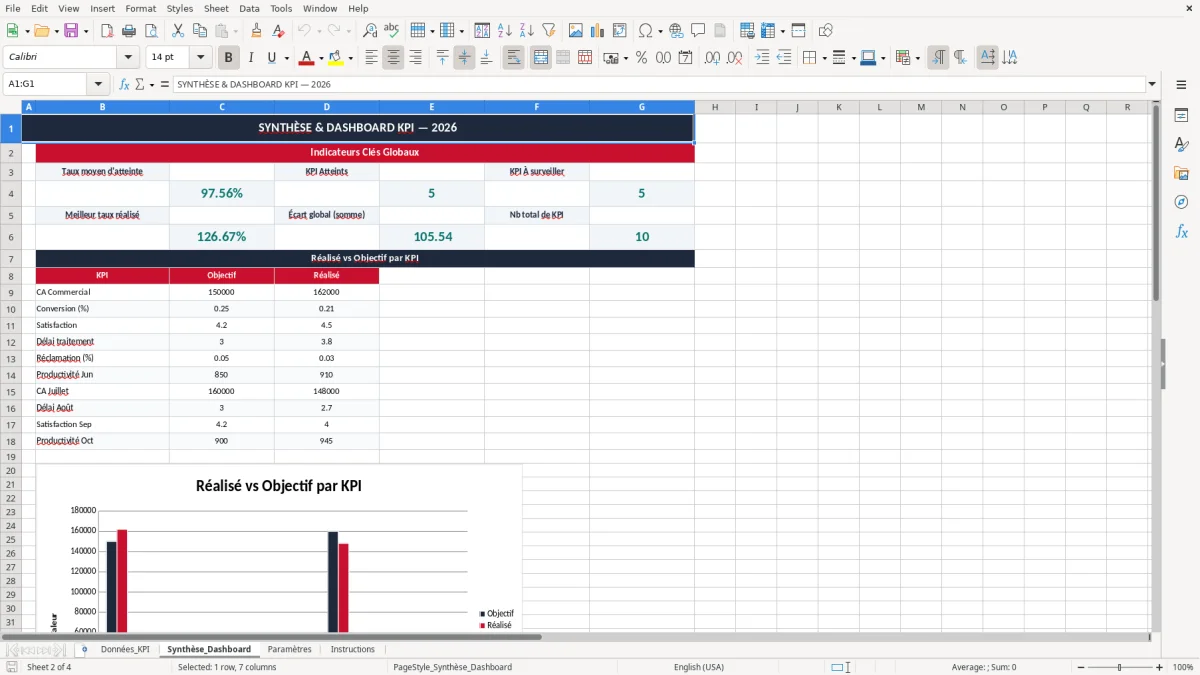The height and width of the screenshot is (675, 1200).
Task: Center text horizontally
Action: 393,58
